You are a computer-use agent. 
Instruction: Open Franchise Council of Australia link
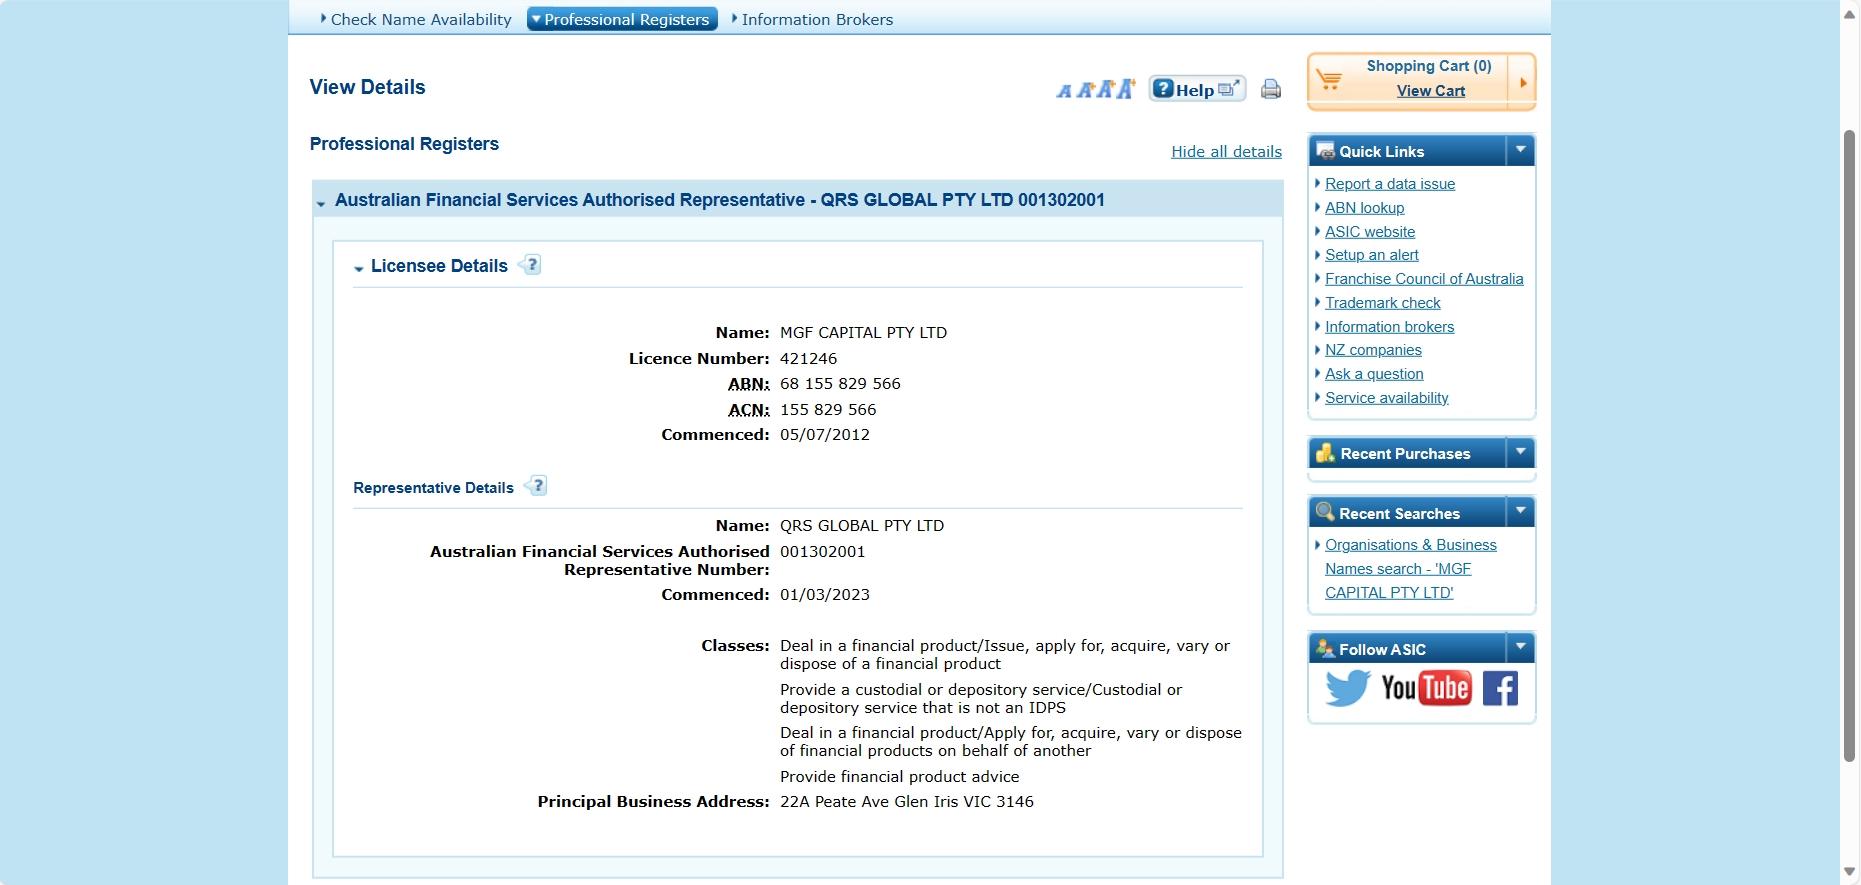(x=1424, y=279)
